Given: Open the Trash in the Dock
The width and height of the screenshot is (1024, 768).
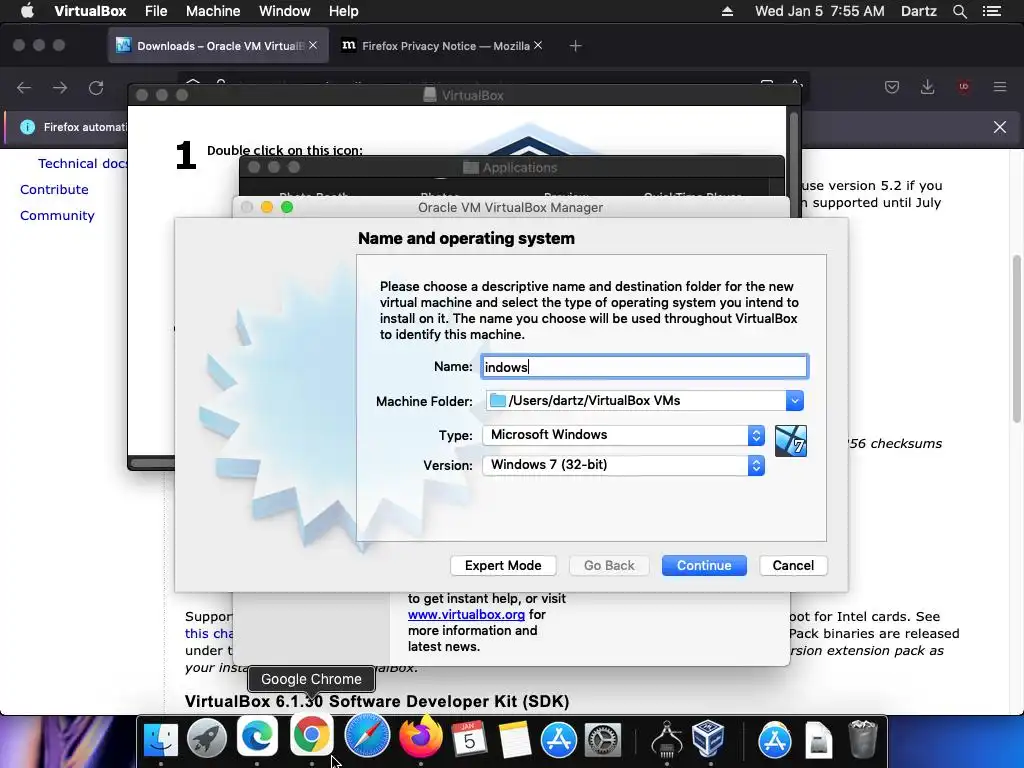Looking at the screenshot, I should pyautogui.click(x=863, y=739).
